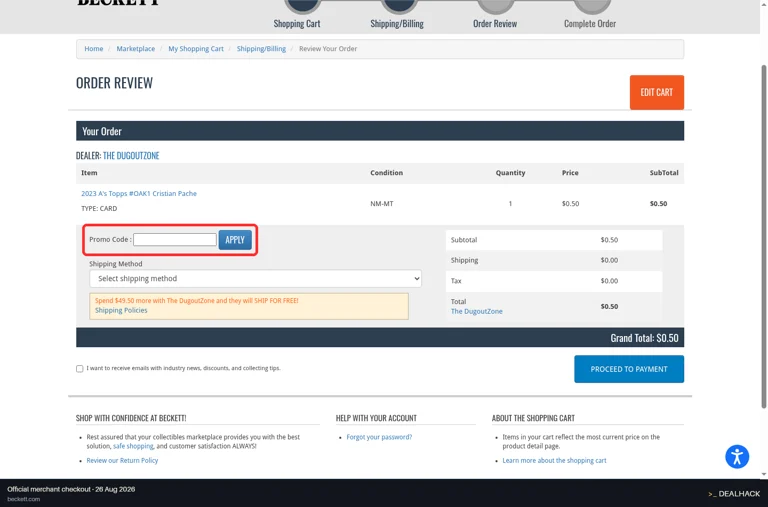This screenshot has width=768, height=507.
Task: Open Marketplace breadcrumb link
Action: pos(136,48)
